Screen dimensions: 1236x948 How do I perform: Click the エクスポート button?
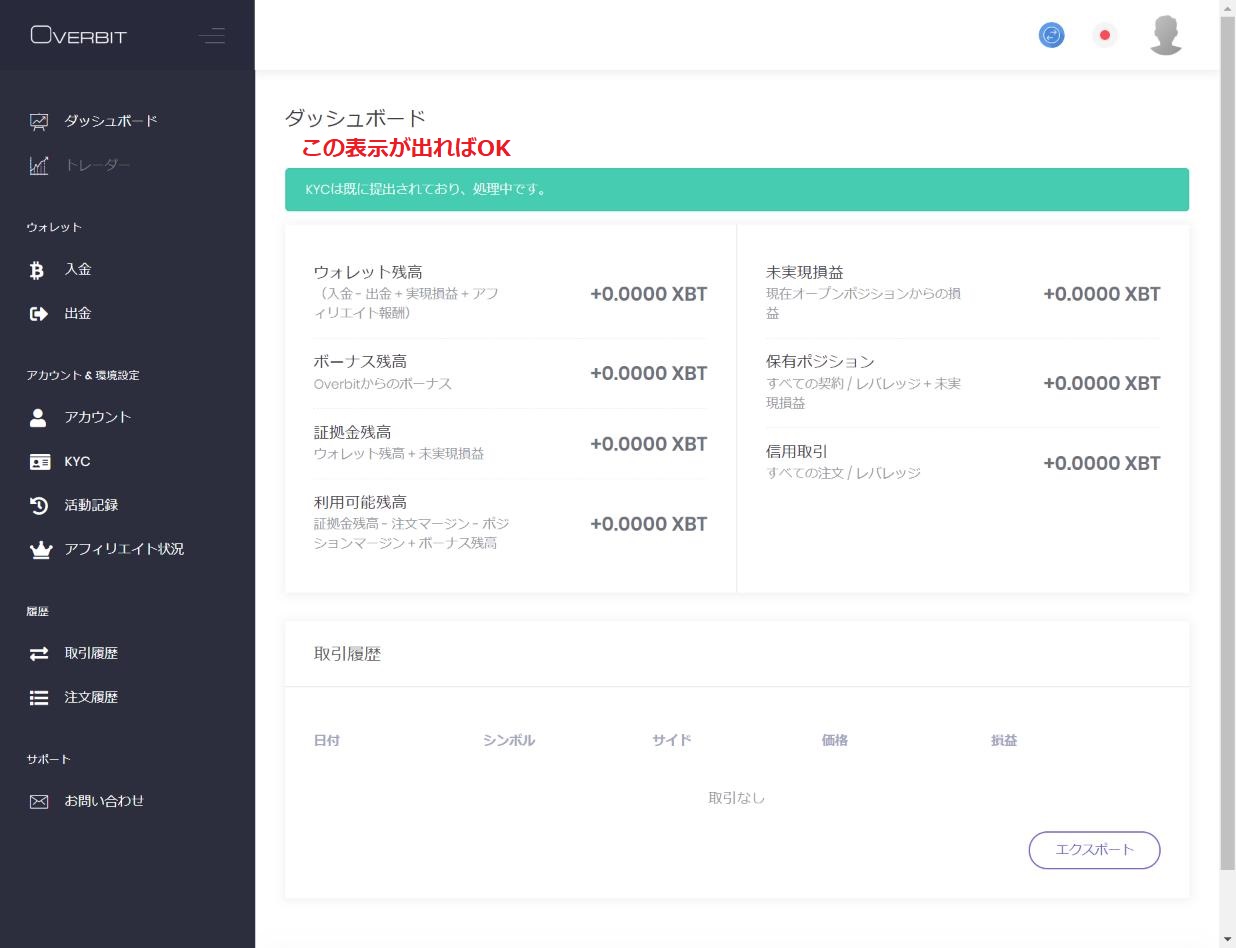click(1094, 850)
